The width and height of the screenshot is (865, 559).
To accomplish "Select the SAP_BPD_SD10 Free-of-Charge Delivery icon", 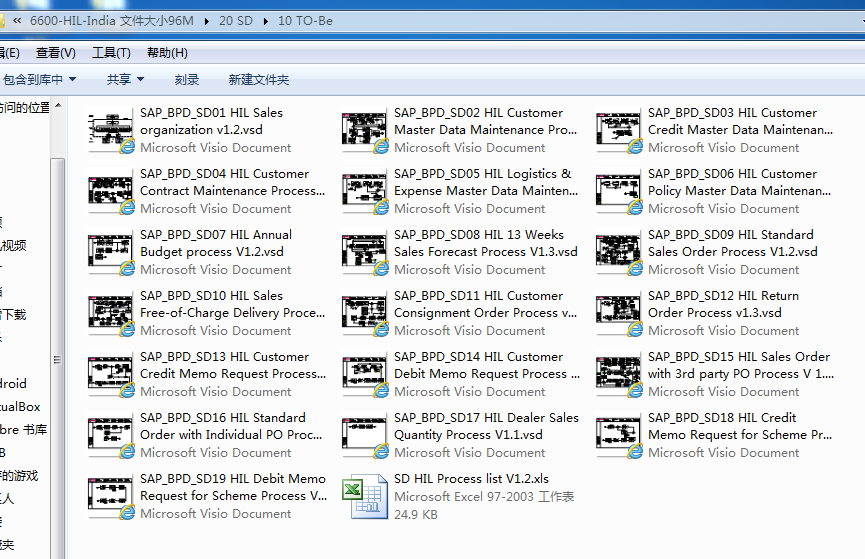I will tap(111, 313).
